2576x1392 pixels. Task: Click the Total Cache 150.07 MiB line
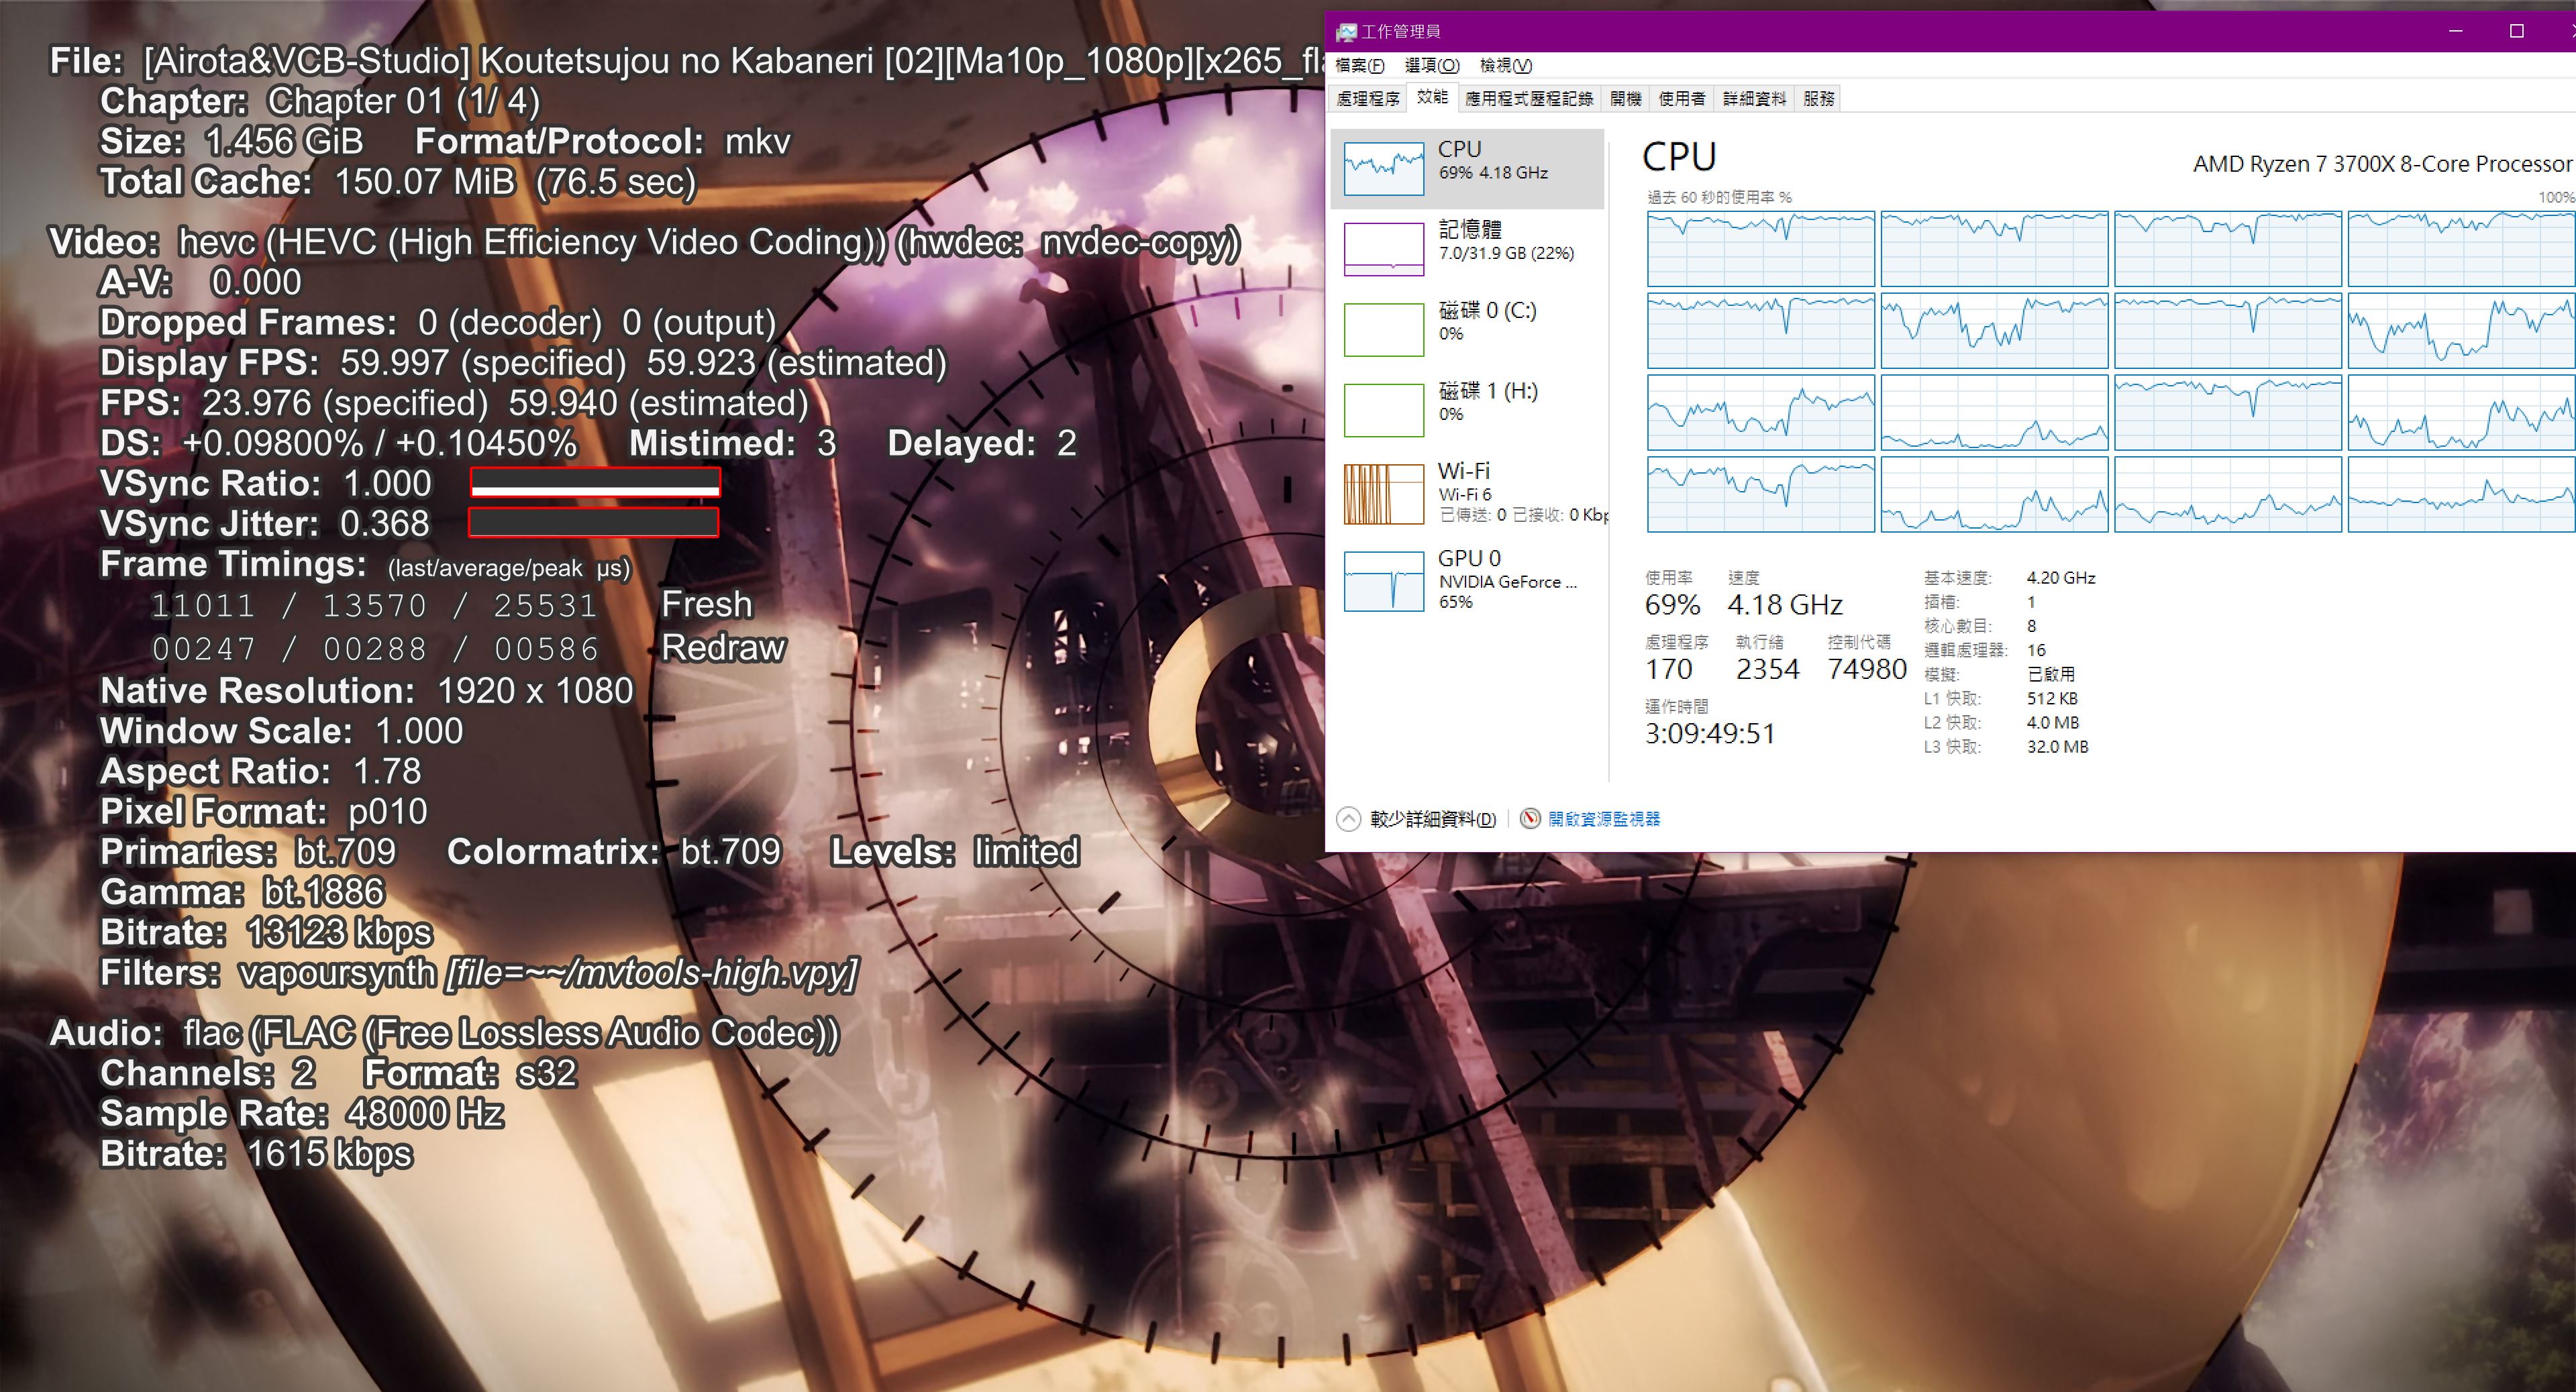tap(398, 182)
